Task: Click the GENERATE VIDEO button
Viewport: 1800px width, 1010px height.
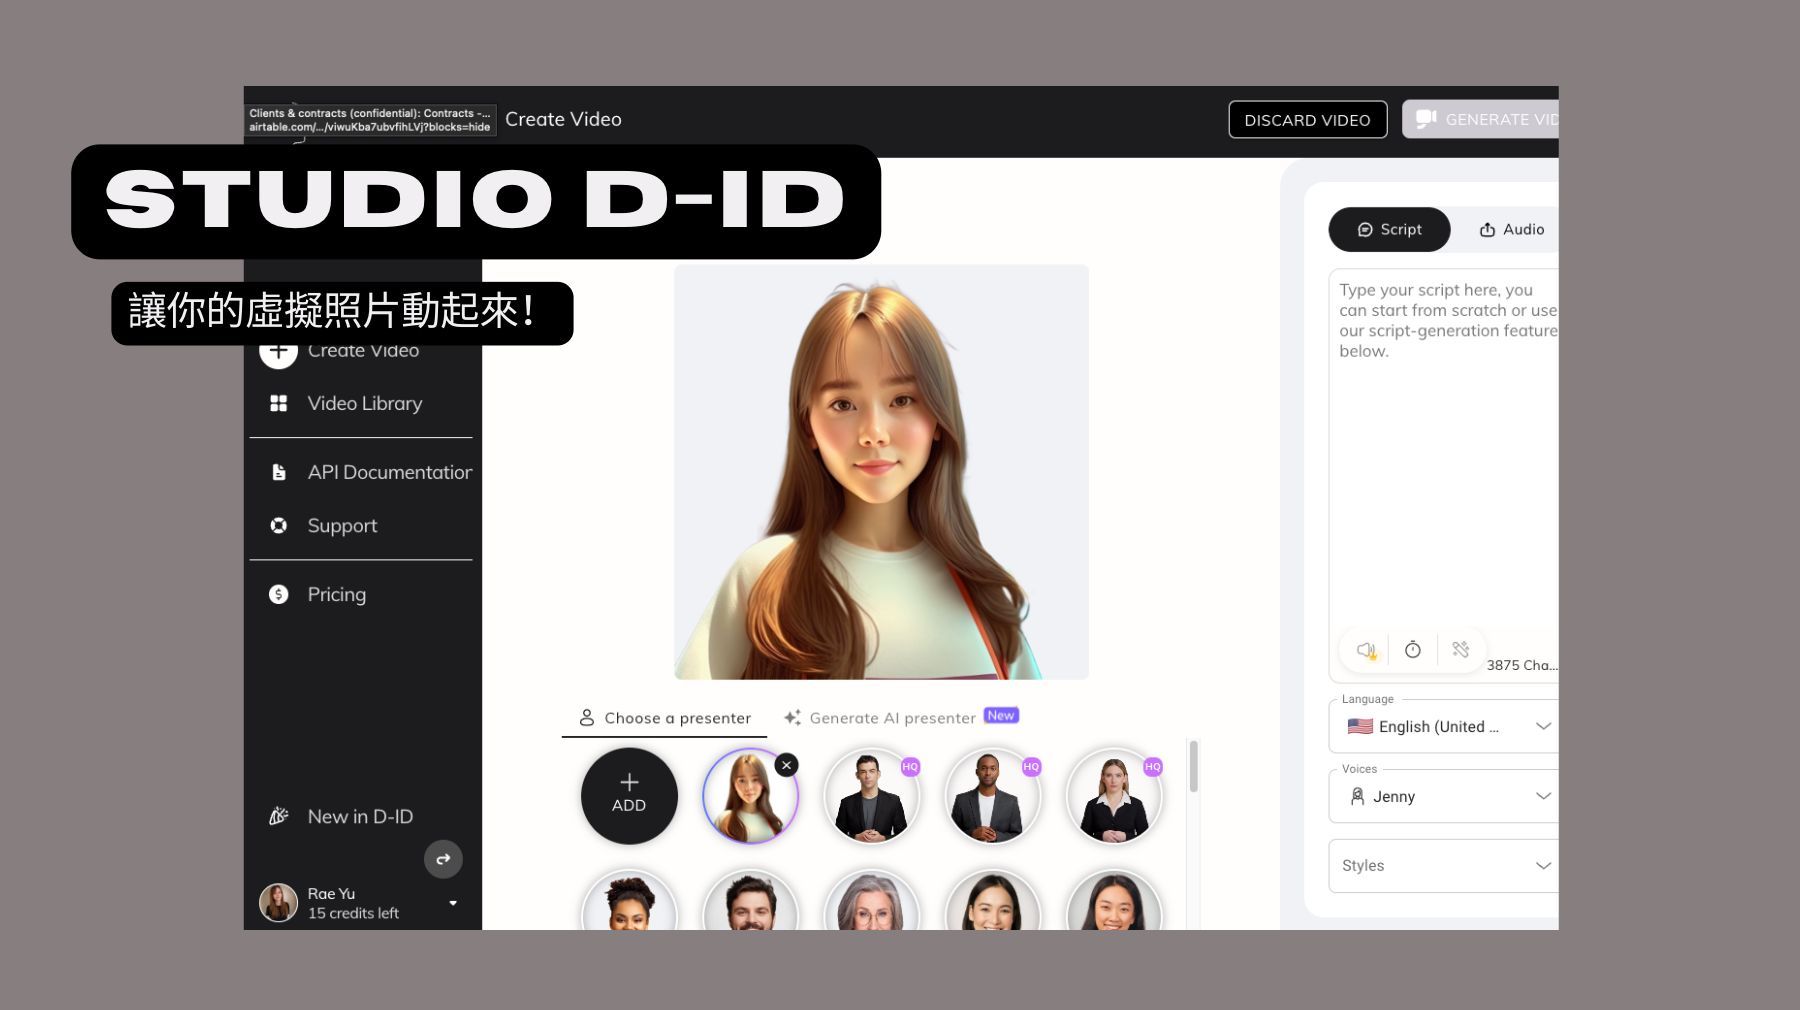Action: click(1481, 119)
